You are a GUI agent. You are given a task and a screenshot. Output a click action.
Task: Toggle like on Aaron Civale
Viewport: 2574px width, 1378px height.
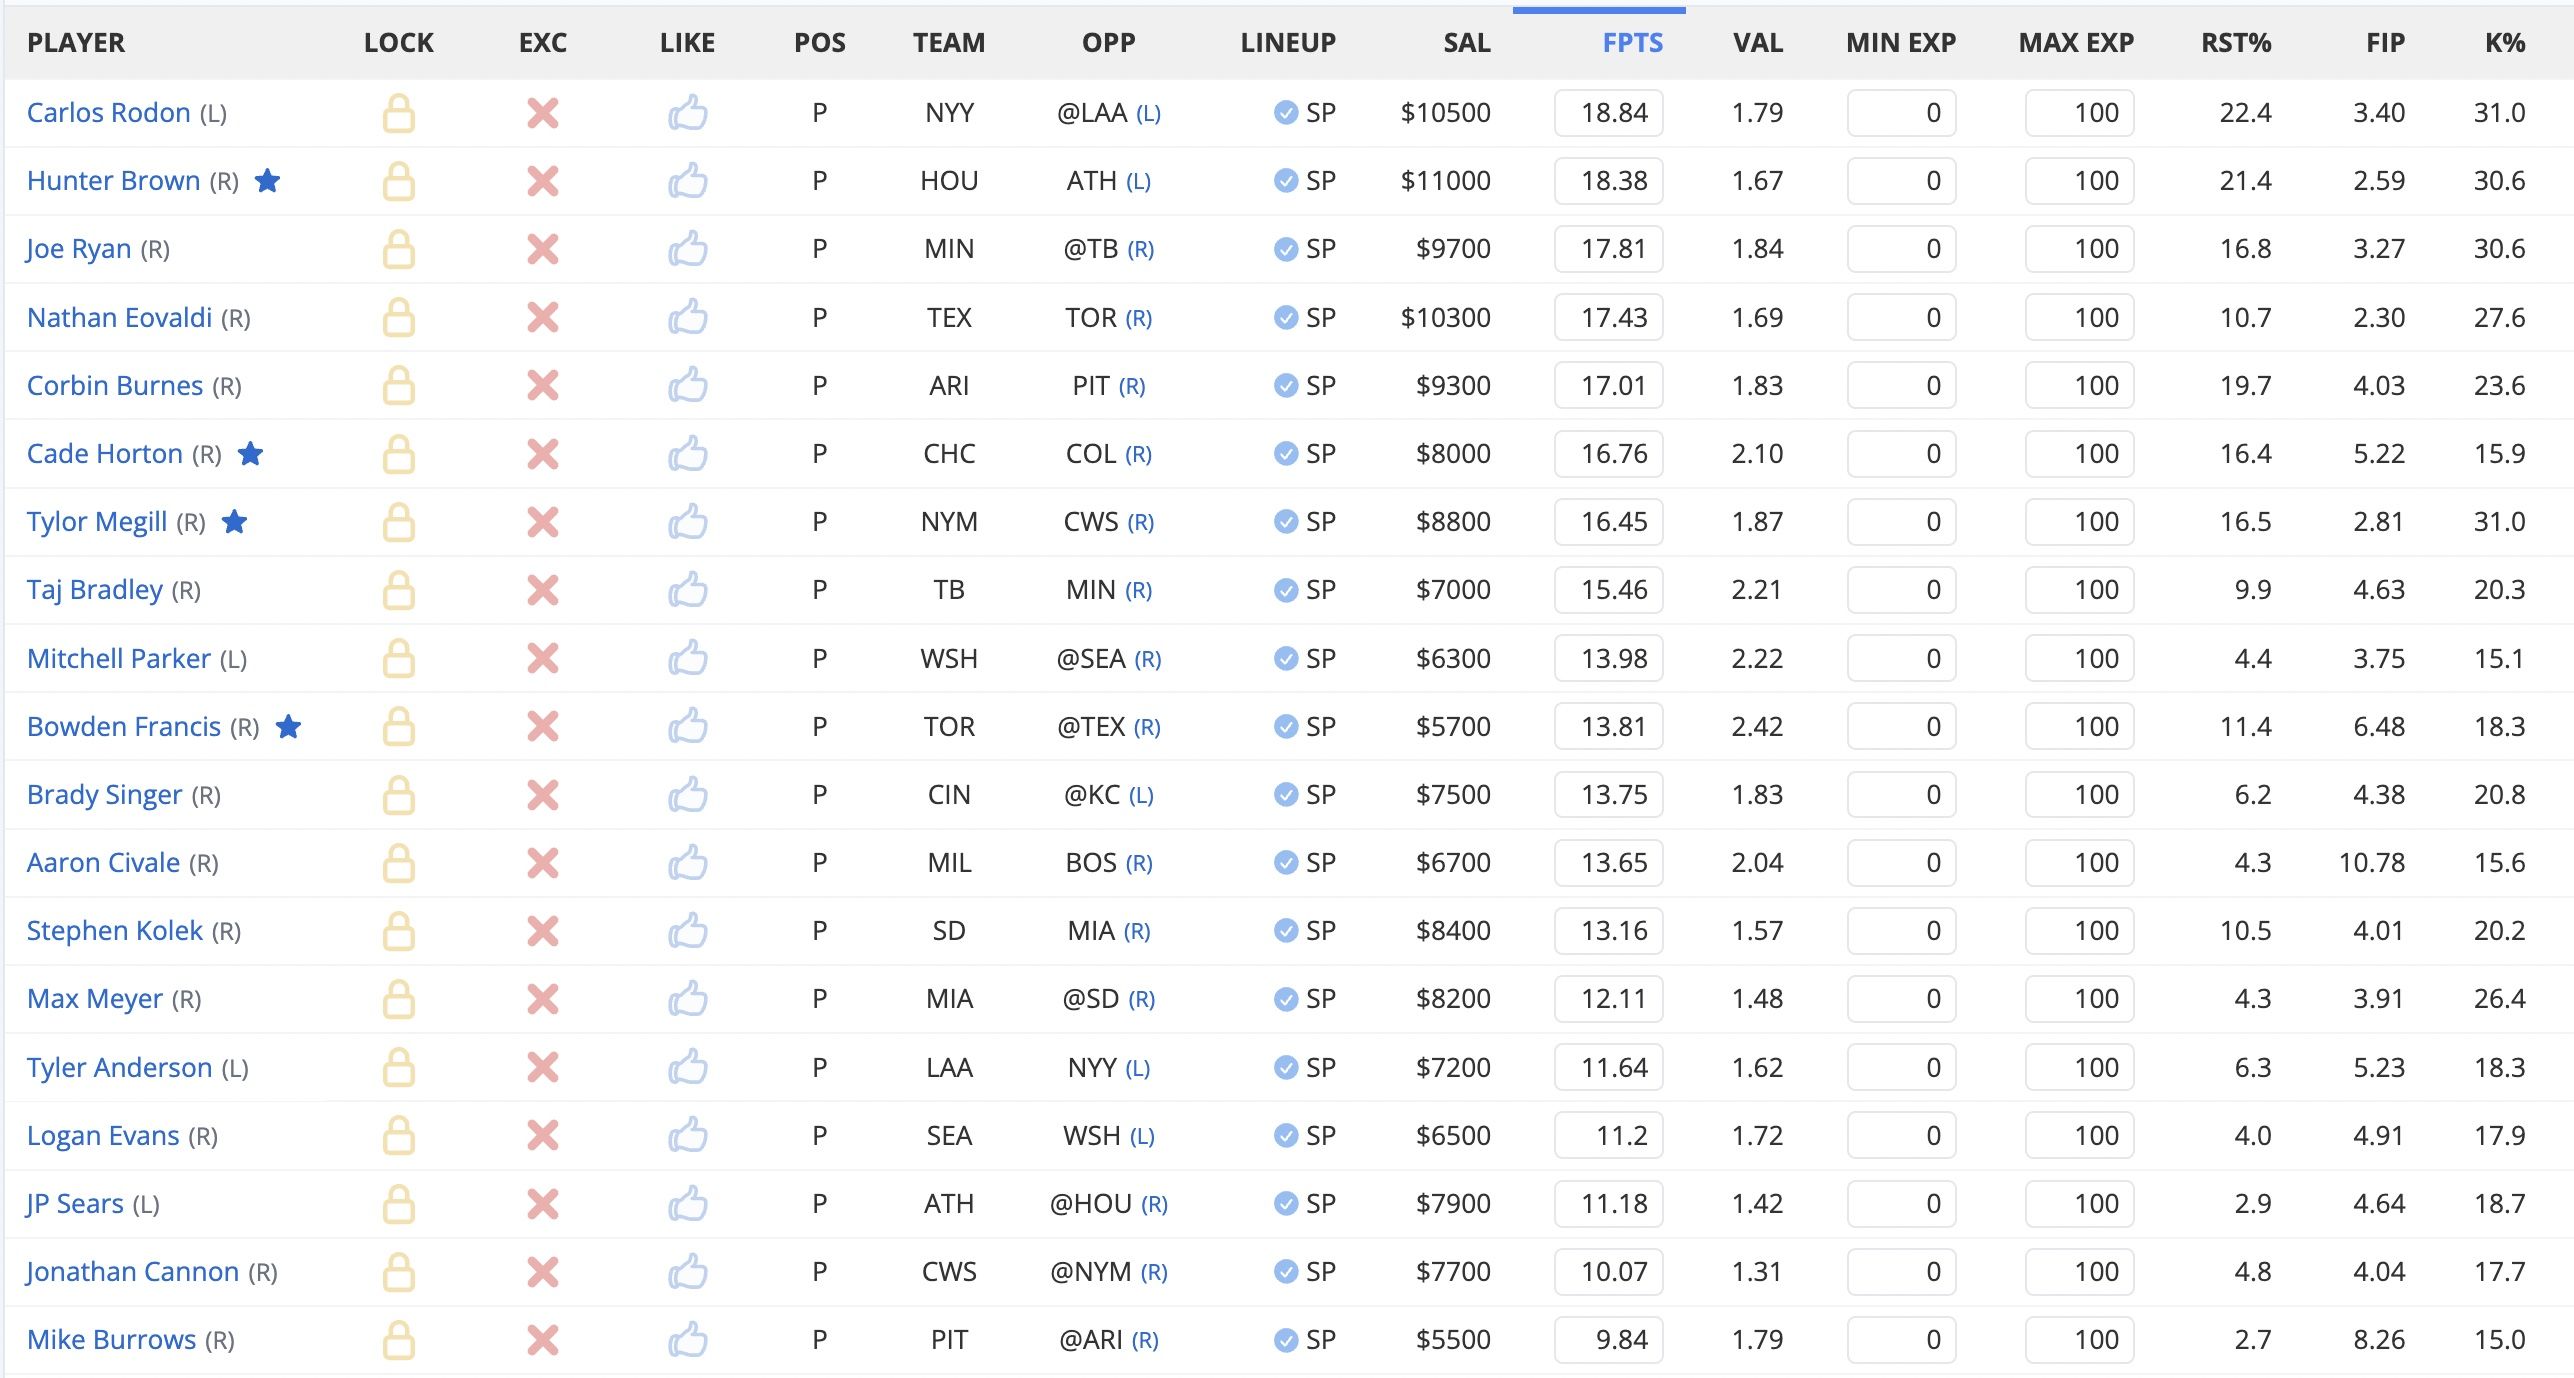(688, 863)
